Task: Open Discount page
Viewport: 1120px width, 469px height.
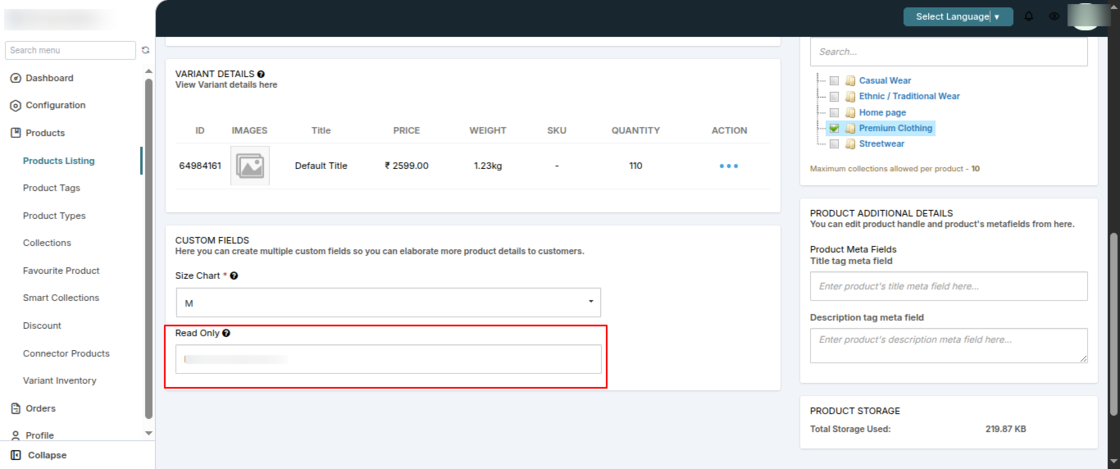Action: pyautogui.click(x=42, y=326)
